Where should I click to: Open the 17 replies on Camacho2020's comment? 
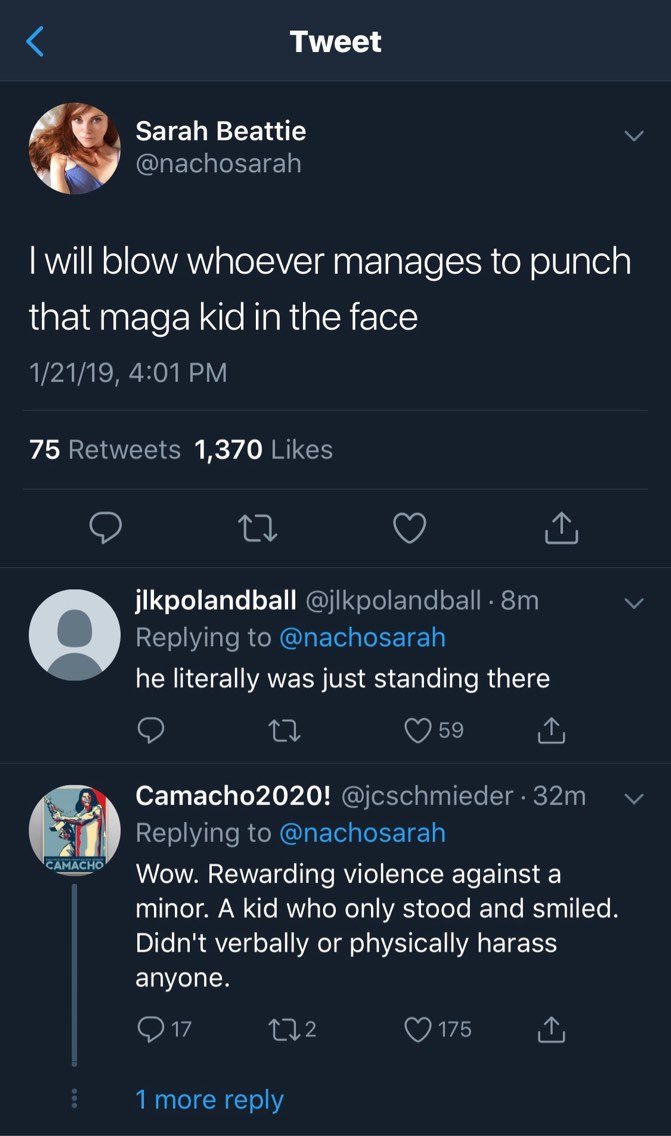click(x=164, y=1029)
